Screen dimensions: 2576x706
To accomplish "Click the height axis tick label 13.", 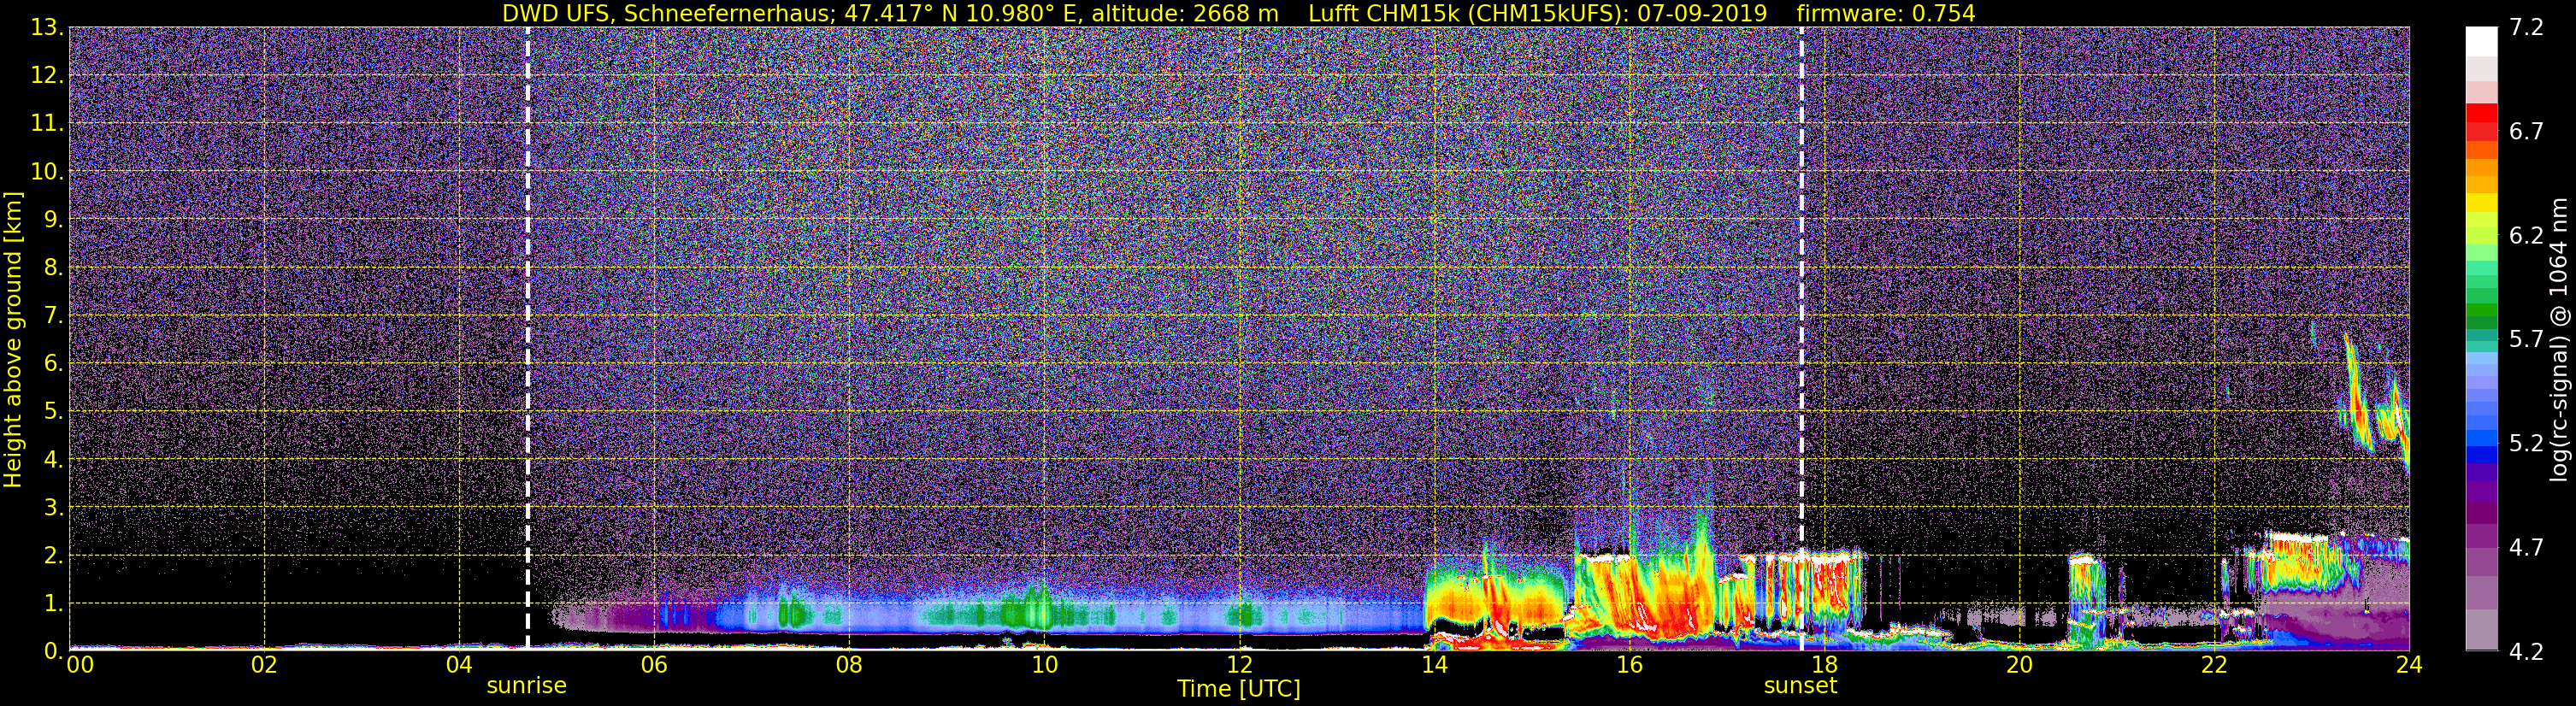I will pyautogui.click(x=46, y=28).
